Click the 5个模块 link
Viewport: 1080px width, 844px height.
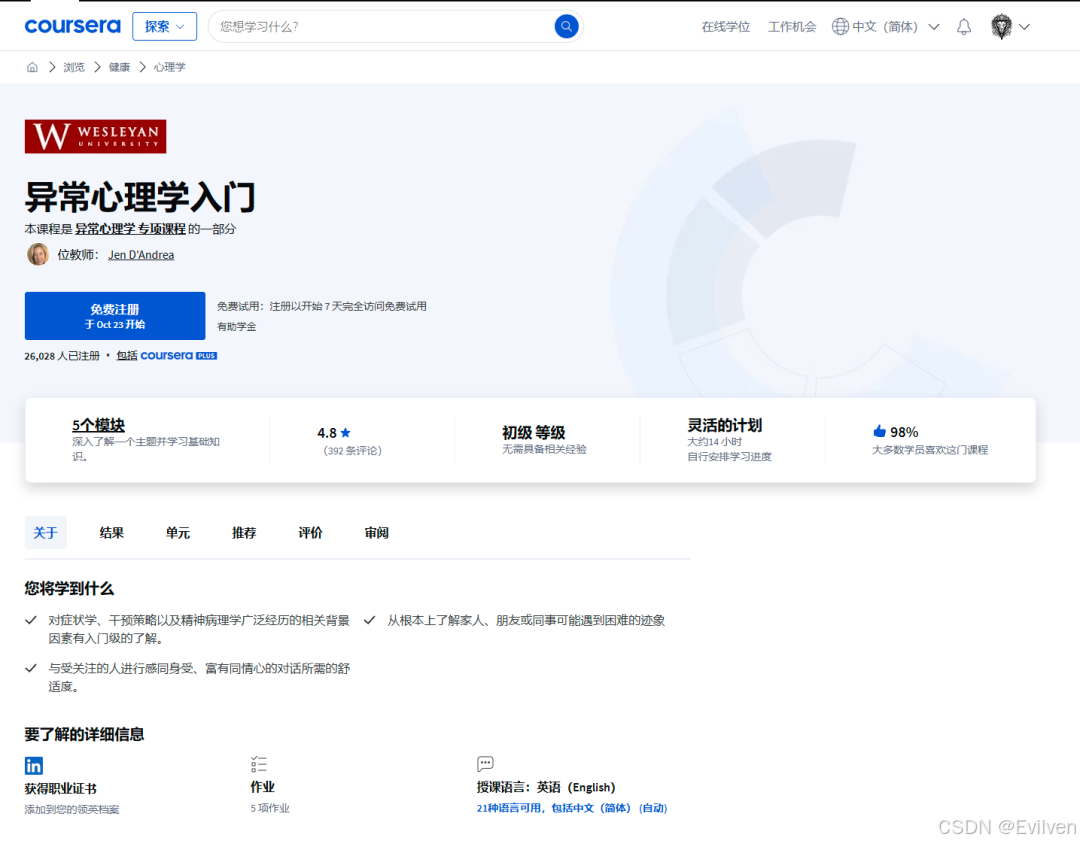pyautogui.click(x=98, y=425)
